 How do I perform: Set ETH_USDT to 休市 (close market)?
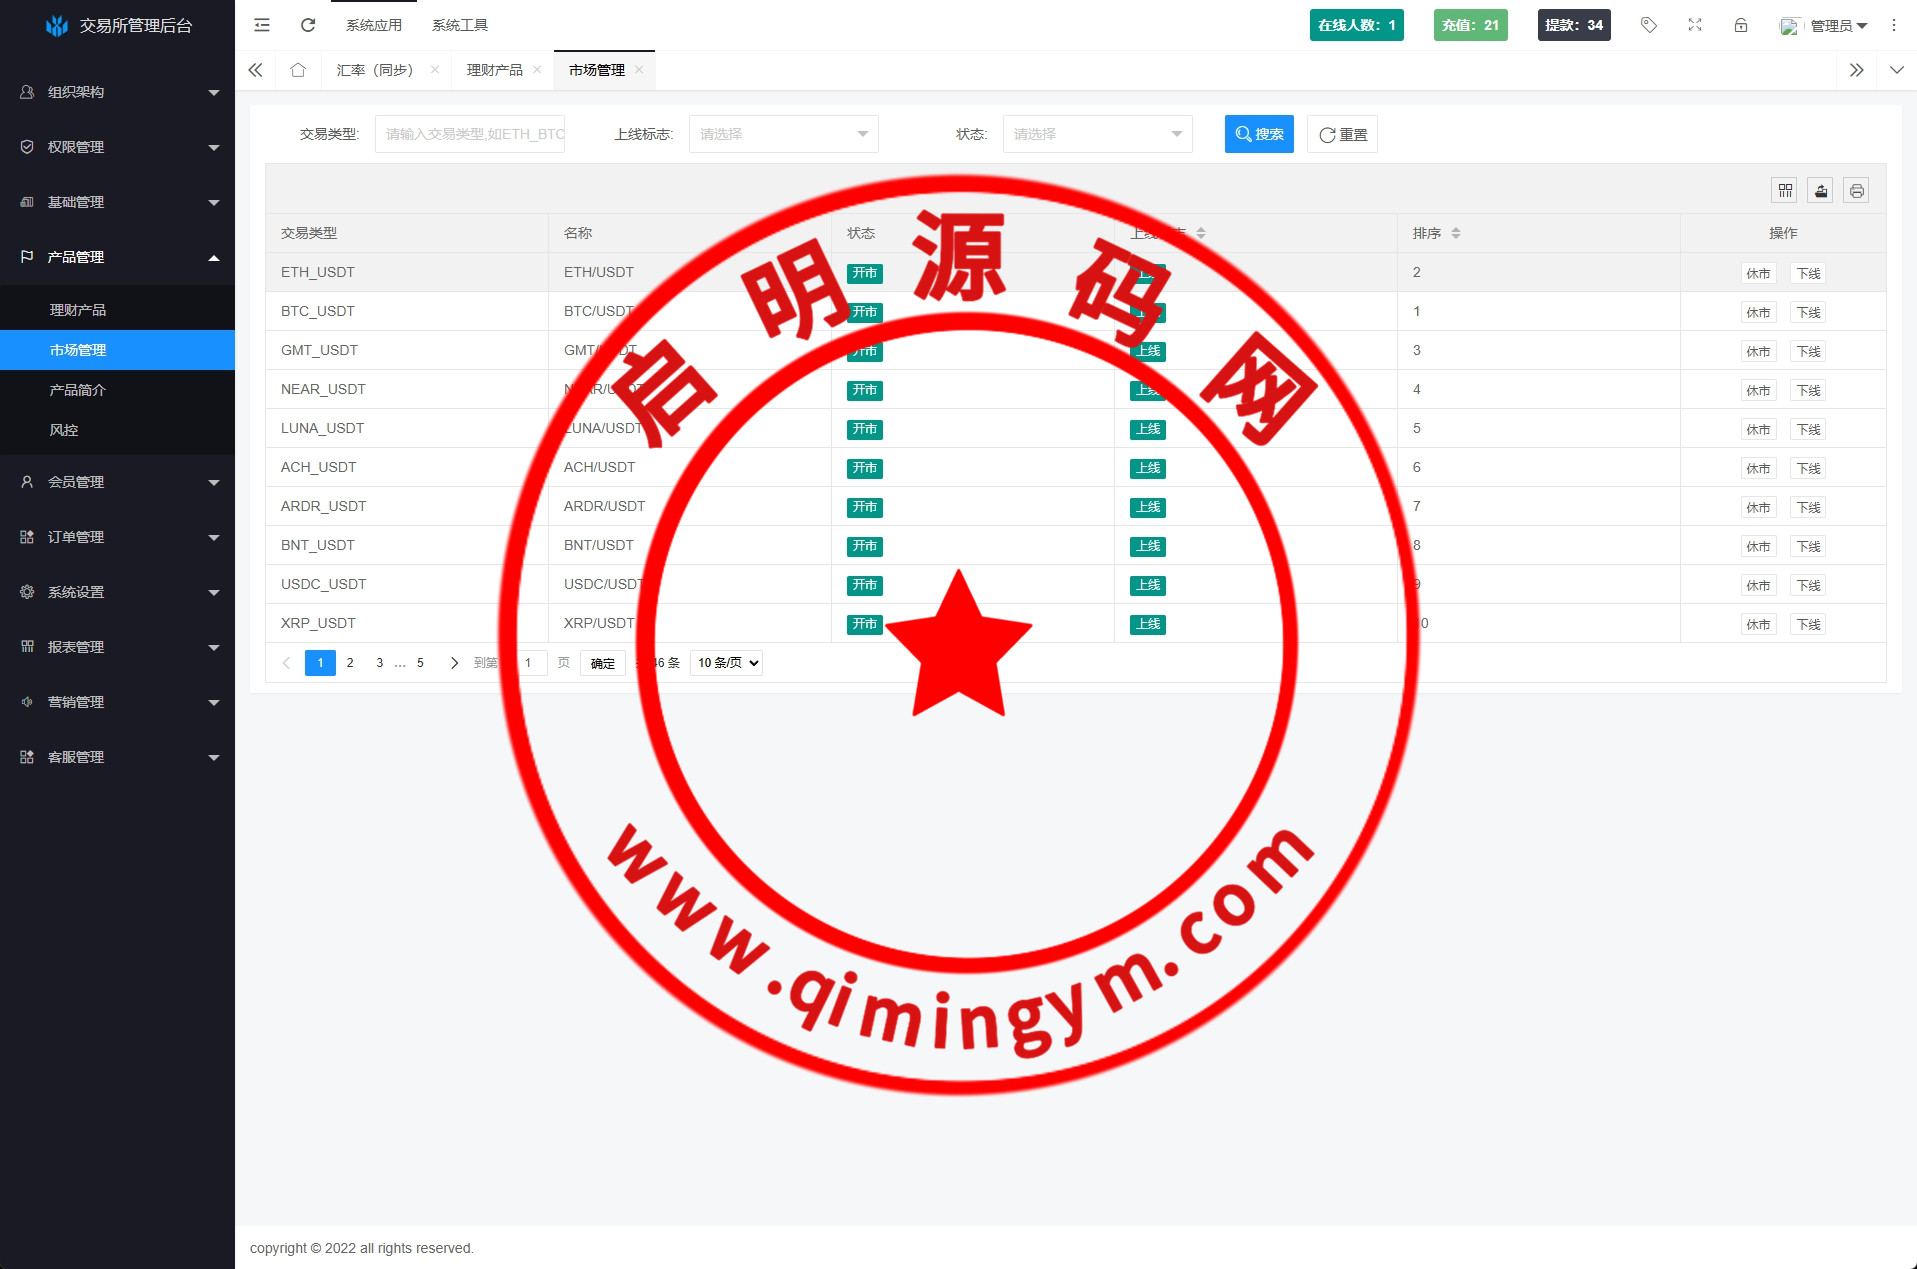[x=1758, y=273]
